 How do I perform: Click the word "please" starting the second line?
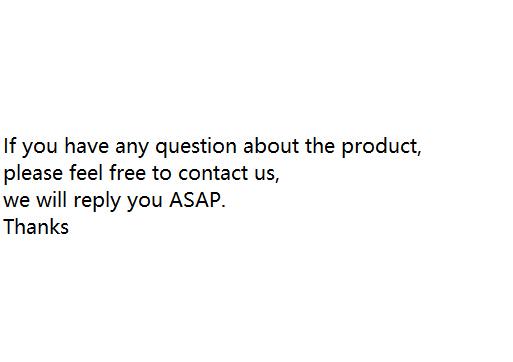[33, 174]
